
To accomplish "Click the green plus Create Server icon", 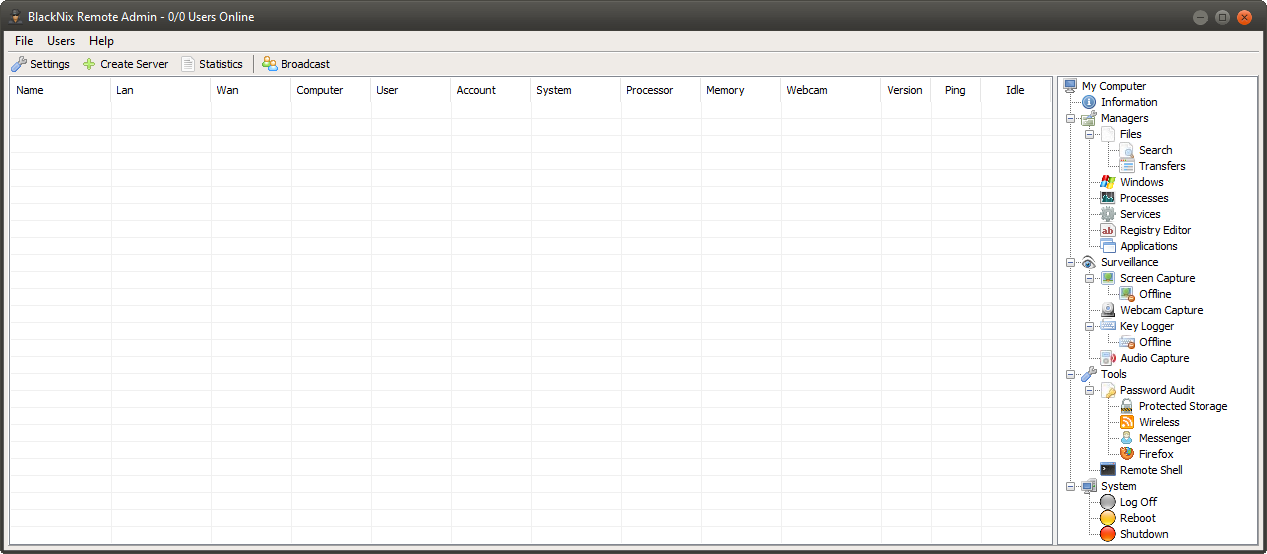I will (x=89, y=64).
